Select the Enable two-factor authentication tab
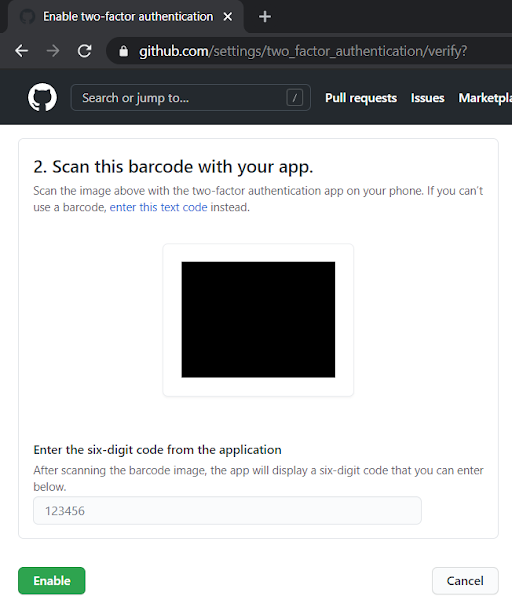The image size is (512, 600). click(x=126, y=16)
